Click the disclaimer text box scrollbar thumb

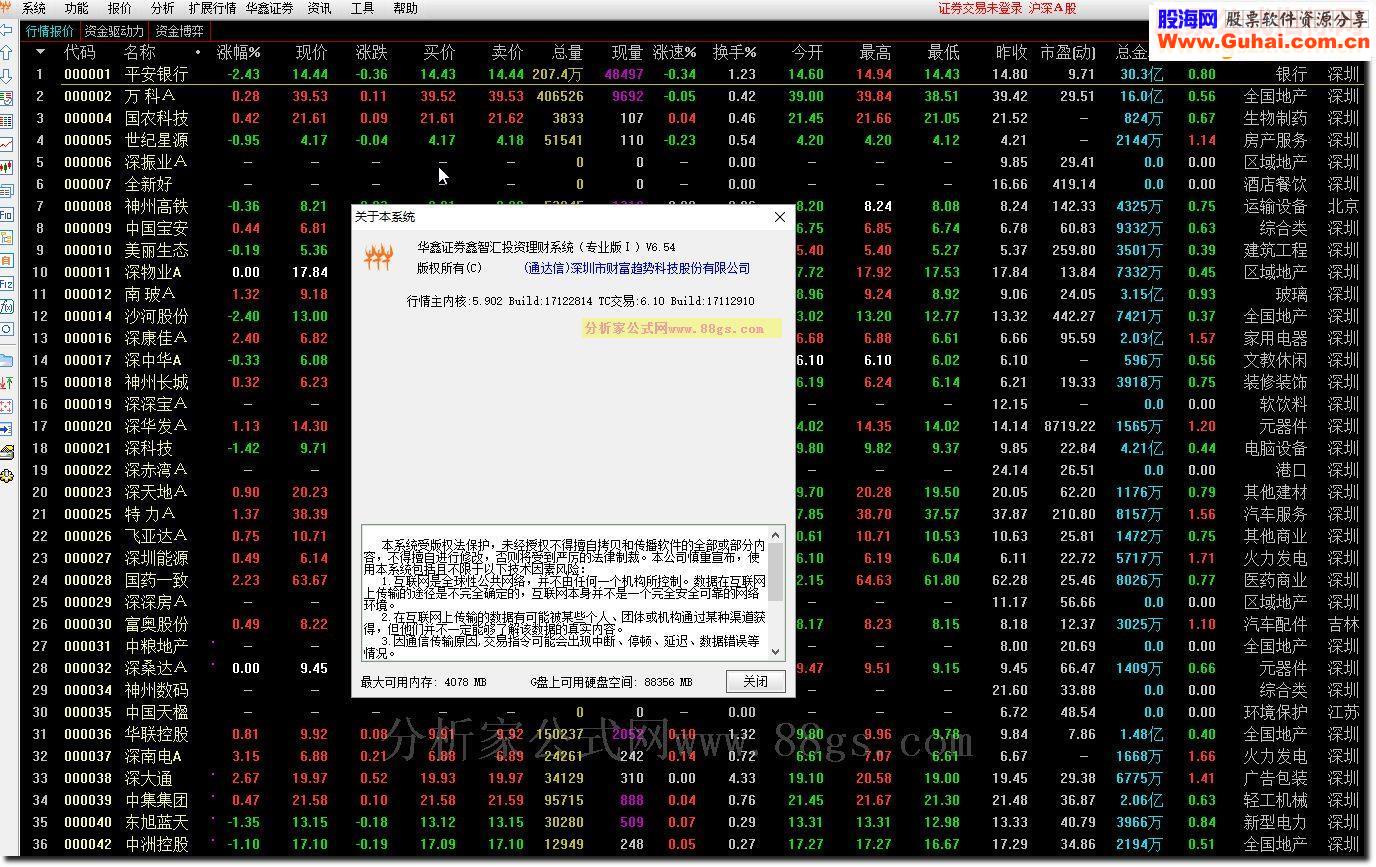[775, 572]
